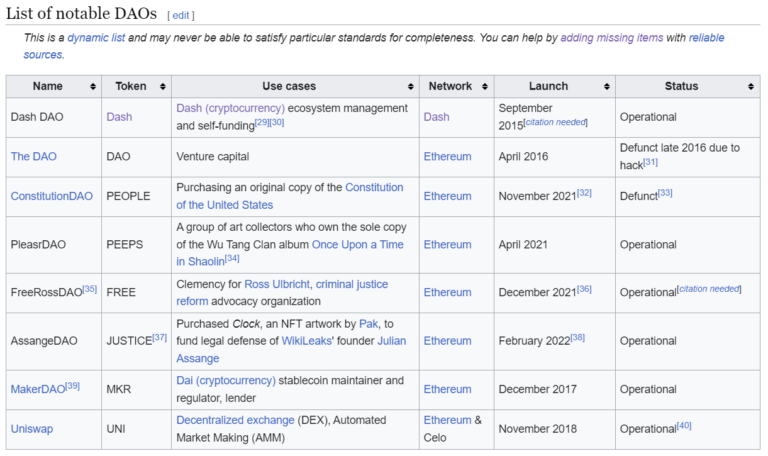Sort by Network column arrows
Image resolution: width=768 pixels, height=456 pixels.
click(x=485, y=87)
